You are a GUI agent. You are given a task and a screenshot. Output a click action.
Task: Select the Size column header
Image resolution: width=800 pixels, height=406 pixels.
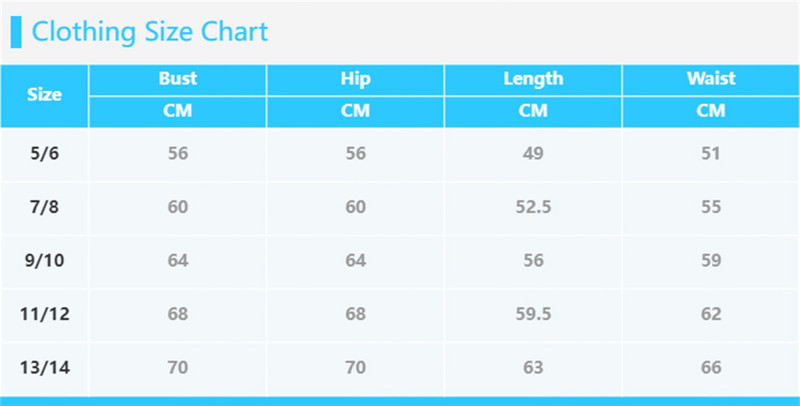click(44, 95)
